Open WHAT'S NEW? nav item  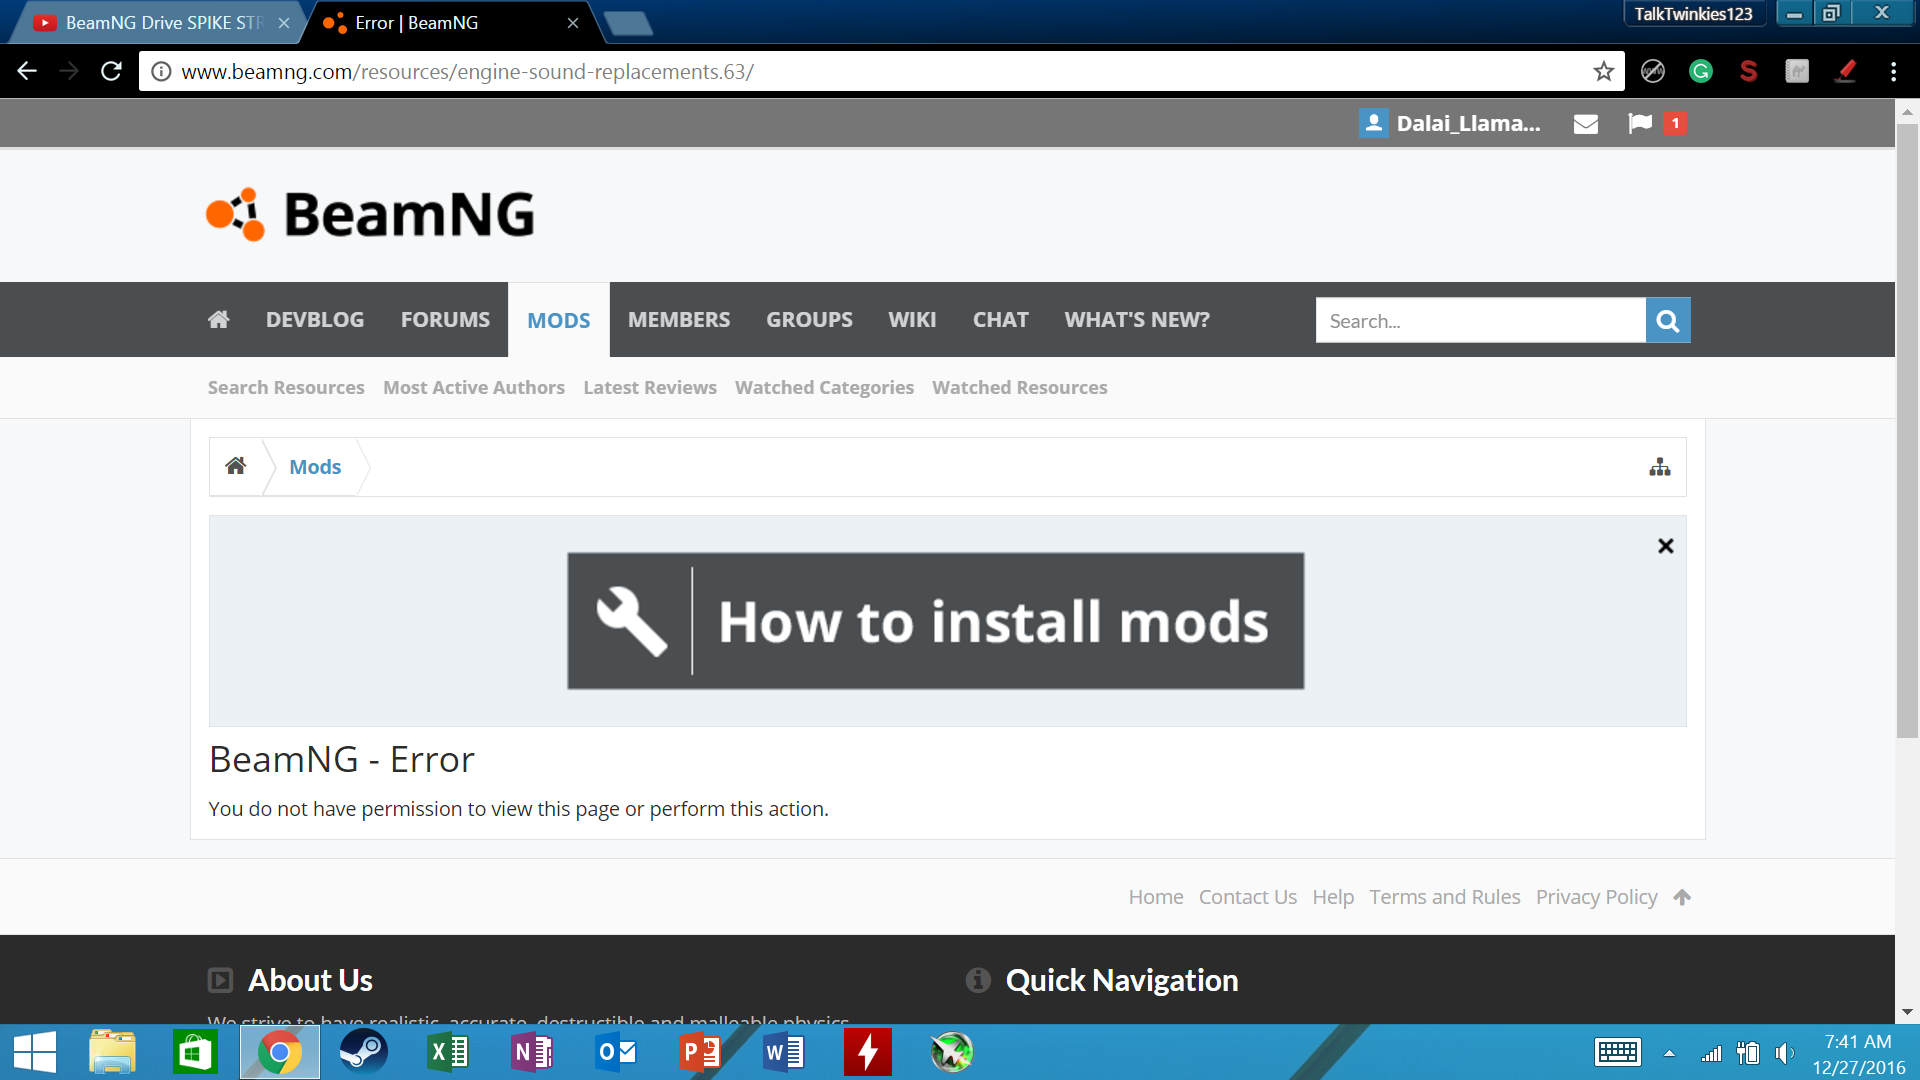click(x=1137, y=319)
